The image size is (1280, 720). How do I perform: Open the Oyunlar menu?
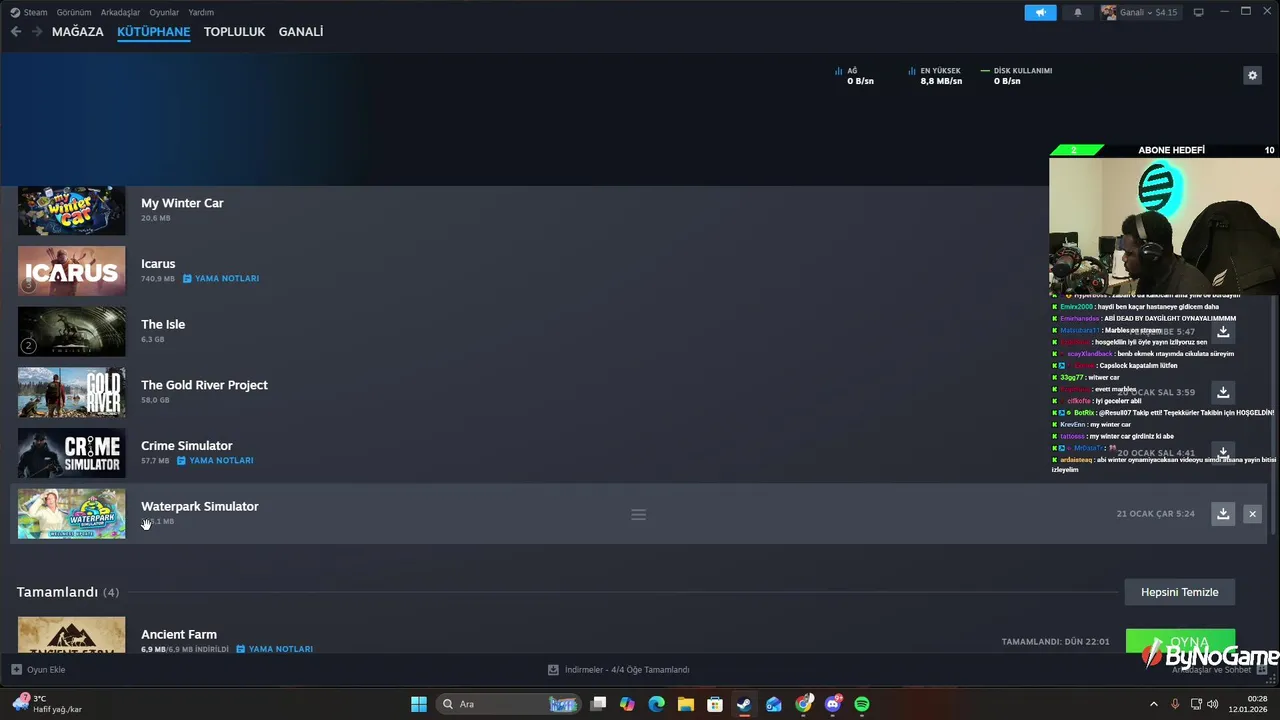click(164, 12)
